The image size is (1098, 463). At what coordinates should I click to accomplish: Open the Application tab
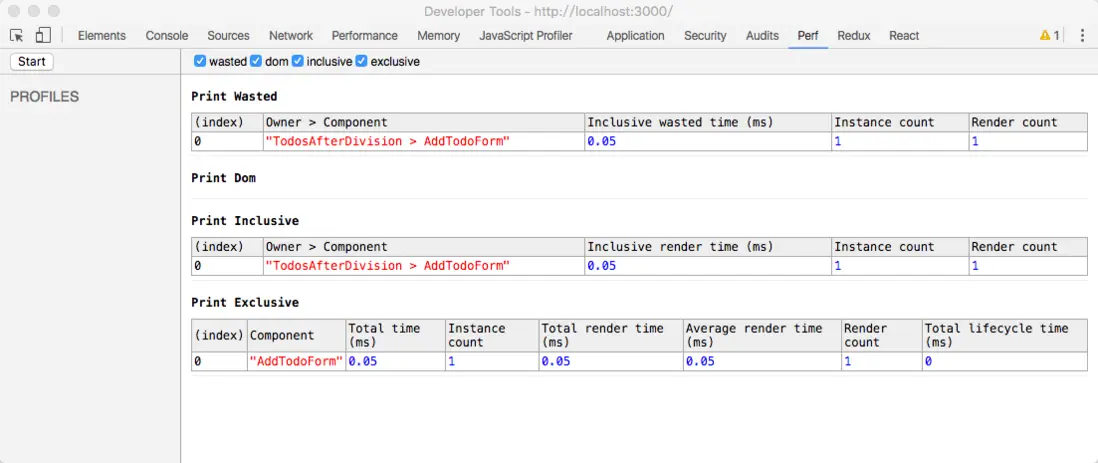coord(635,35)
